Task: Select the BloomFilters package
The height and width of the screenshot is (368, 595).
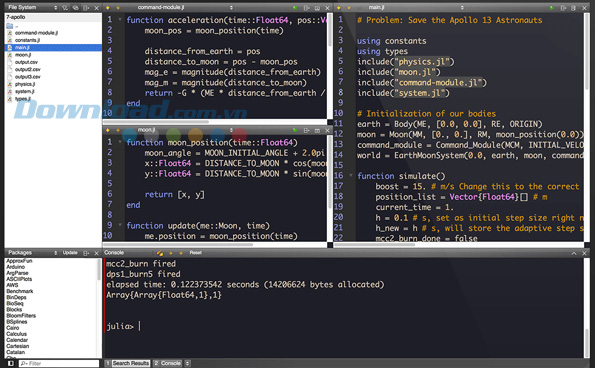Action: (21, 316)
